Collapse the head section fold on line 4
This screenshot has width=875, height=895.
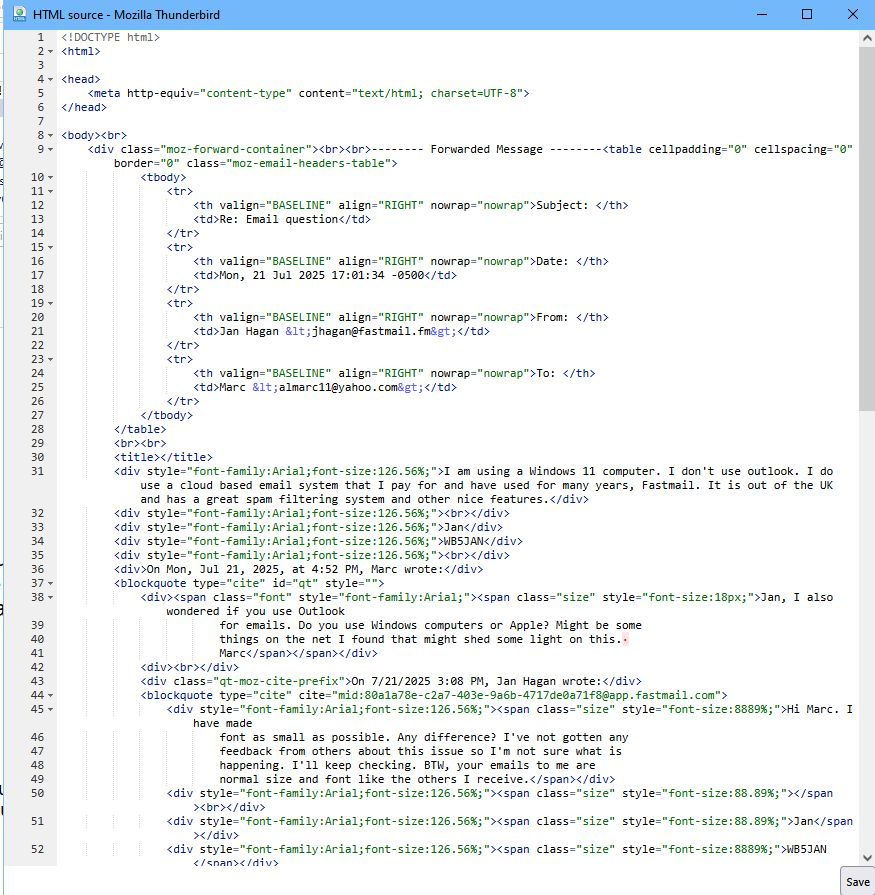click(51, 79)
